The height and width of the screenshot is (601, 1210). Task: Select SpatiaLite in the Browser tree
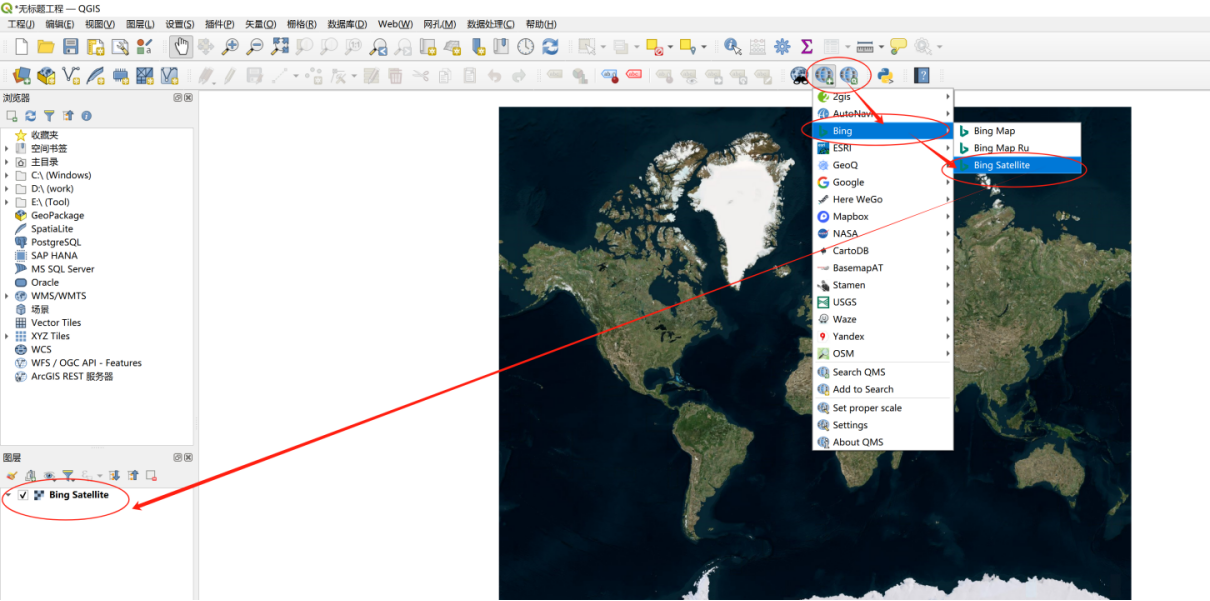[x=52, y=229]
